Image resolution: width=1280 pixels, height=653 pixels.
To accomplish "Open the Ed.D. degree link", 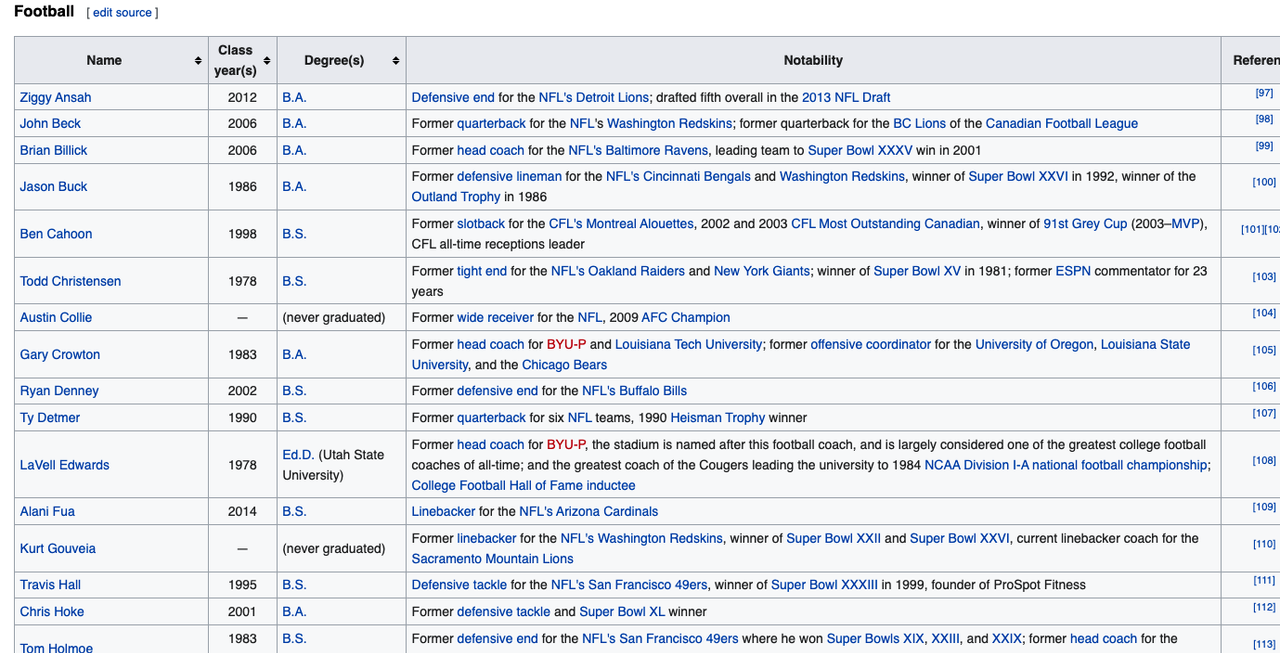I will (x=298, y=454).
